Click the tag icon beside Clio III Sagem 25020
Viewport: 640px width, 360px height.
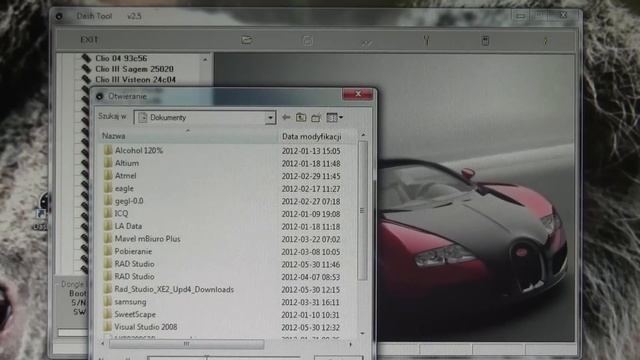(x=86, y=69)
